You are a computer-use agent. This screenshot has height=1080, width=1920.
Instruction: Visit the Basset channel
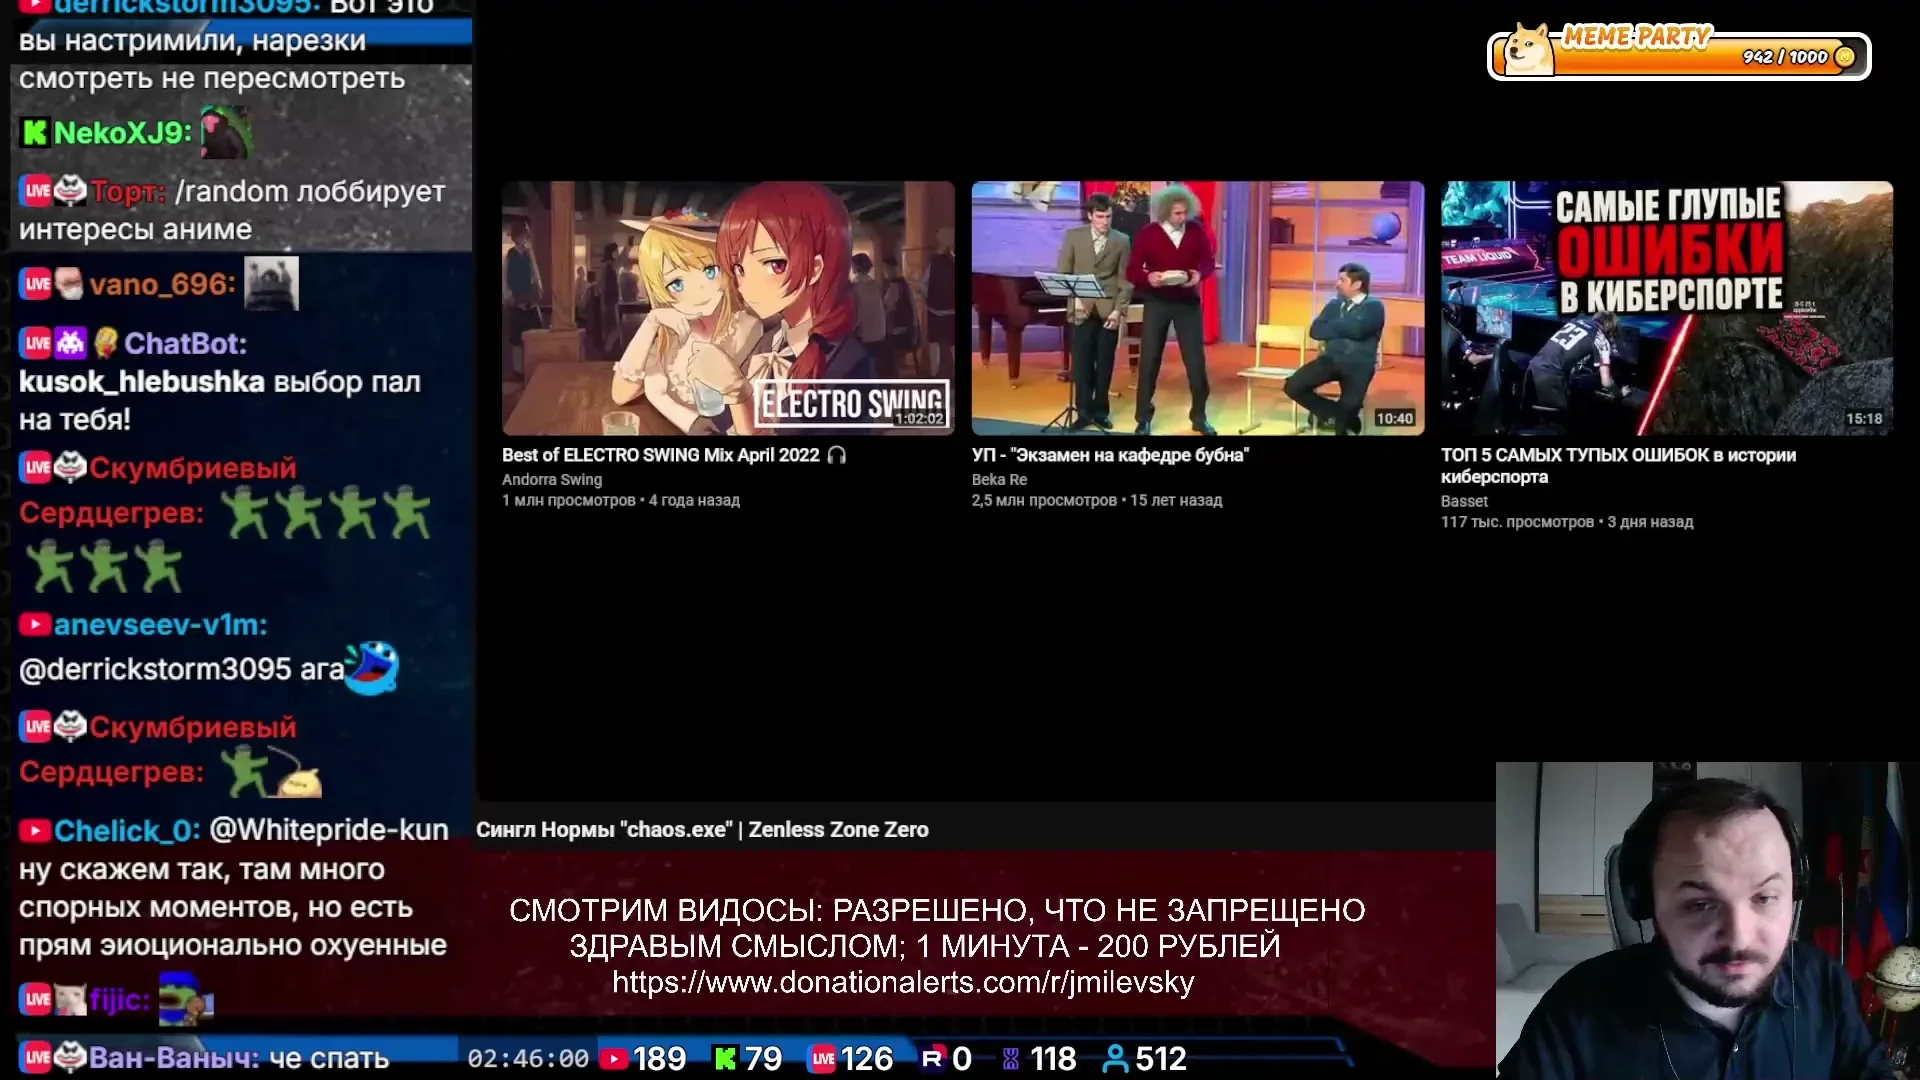pyautogui.click(x=1464, y=501)
